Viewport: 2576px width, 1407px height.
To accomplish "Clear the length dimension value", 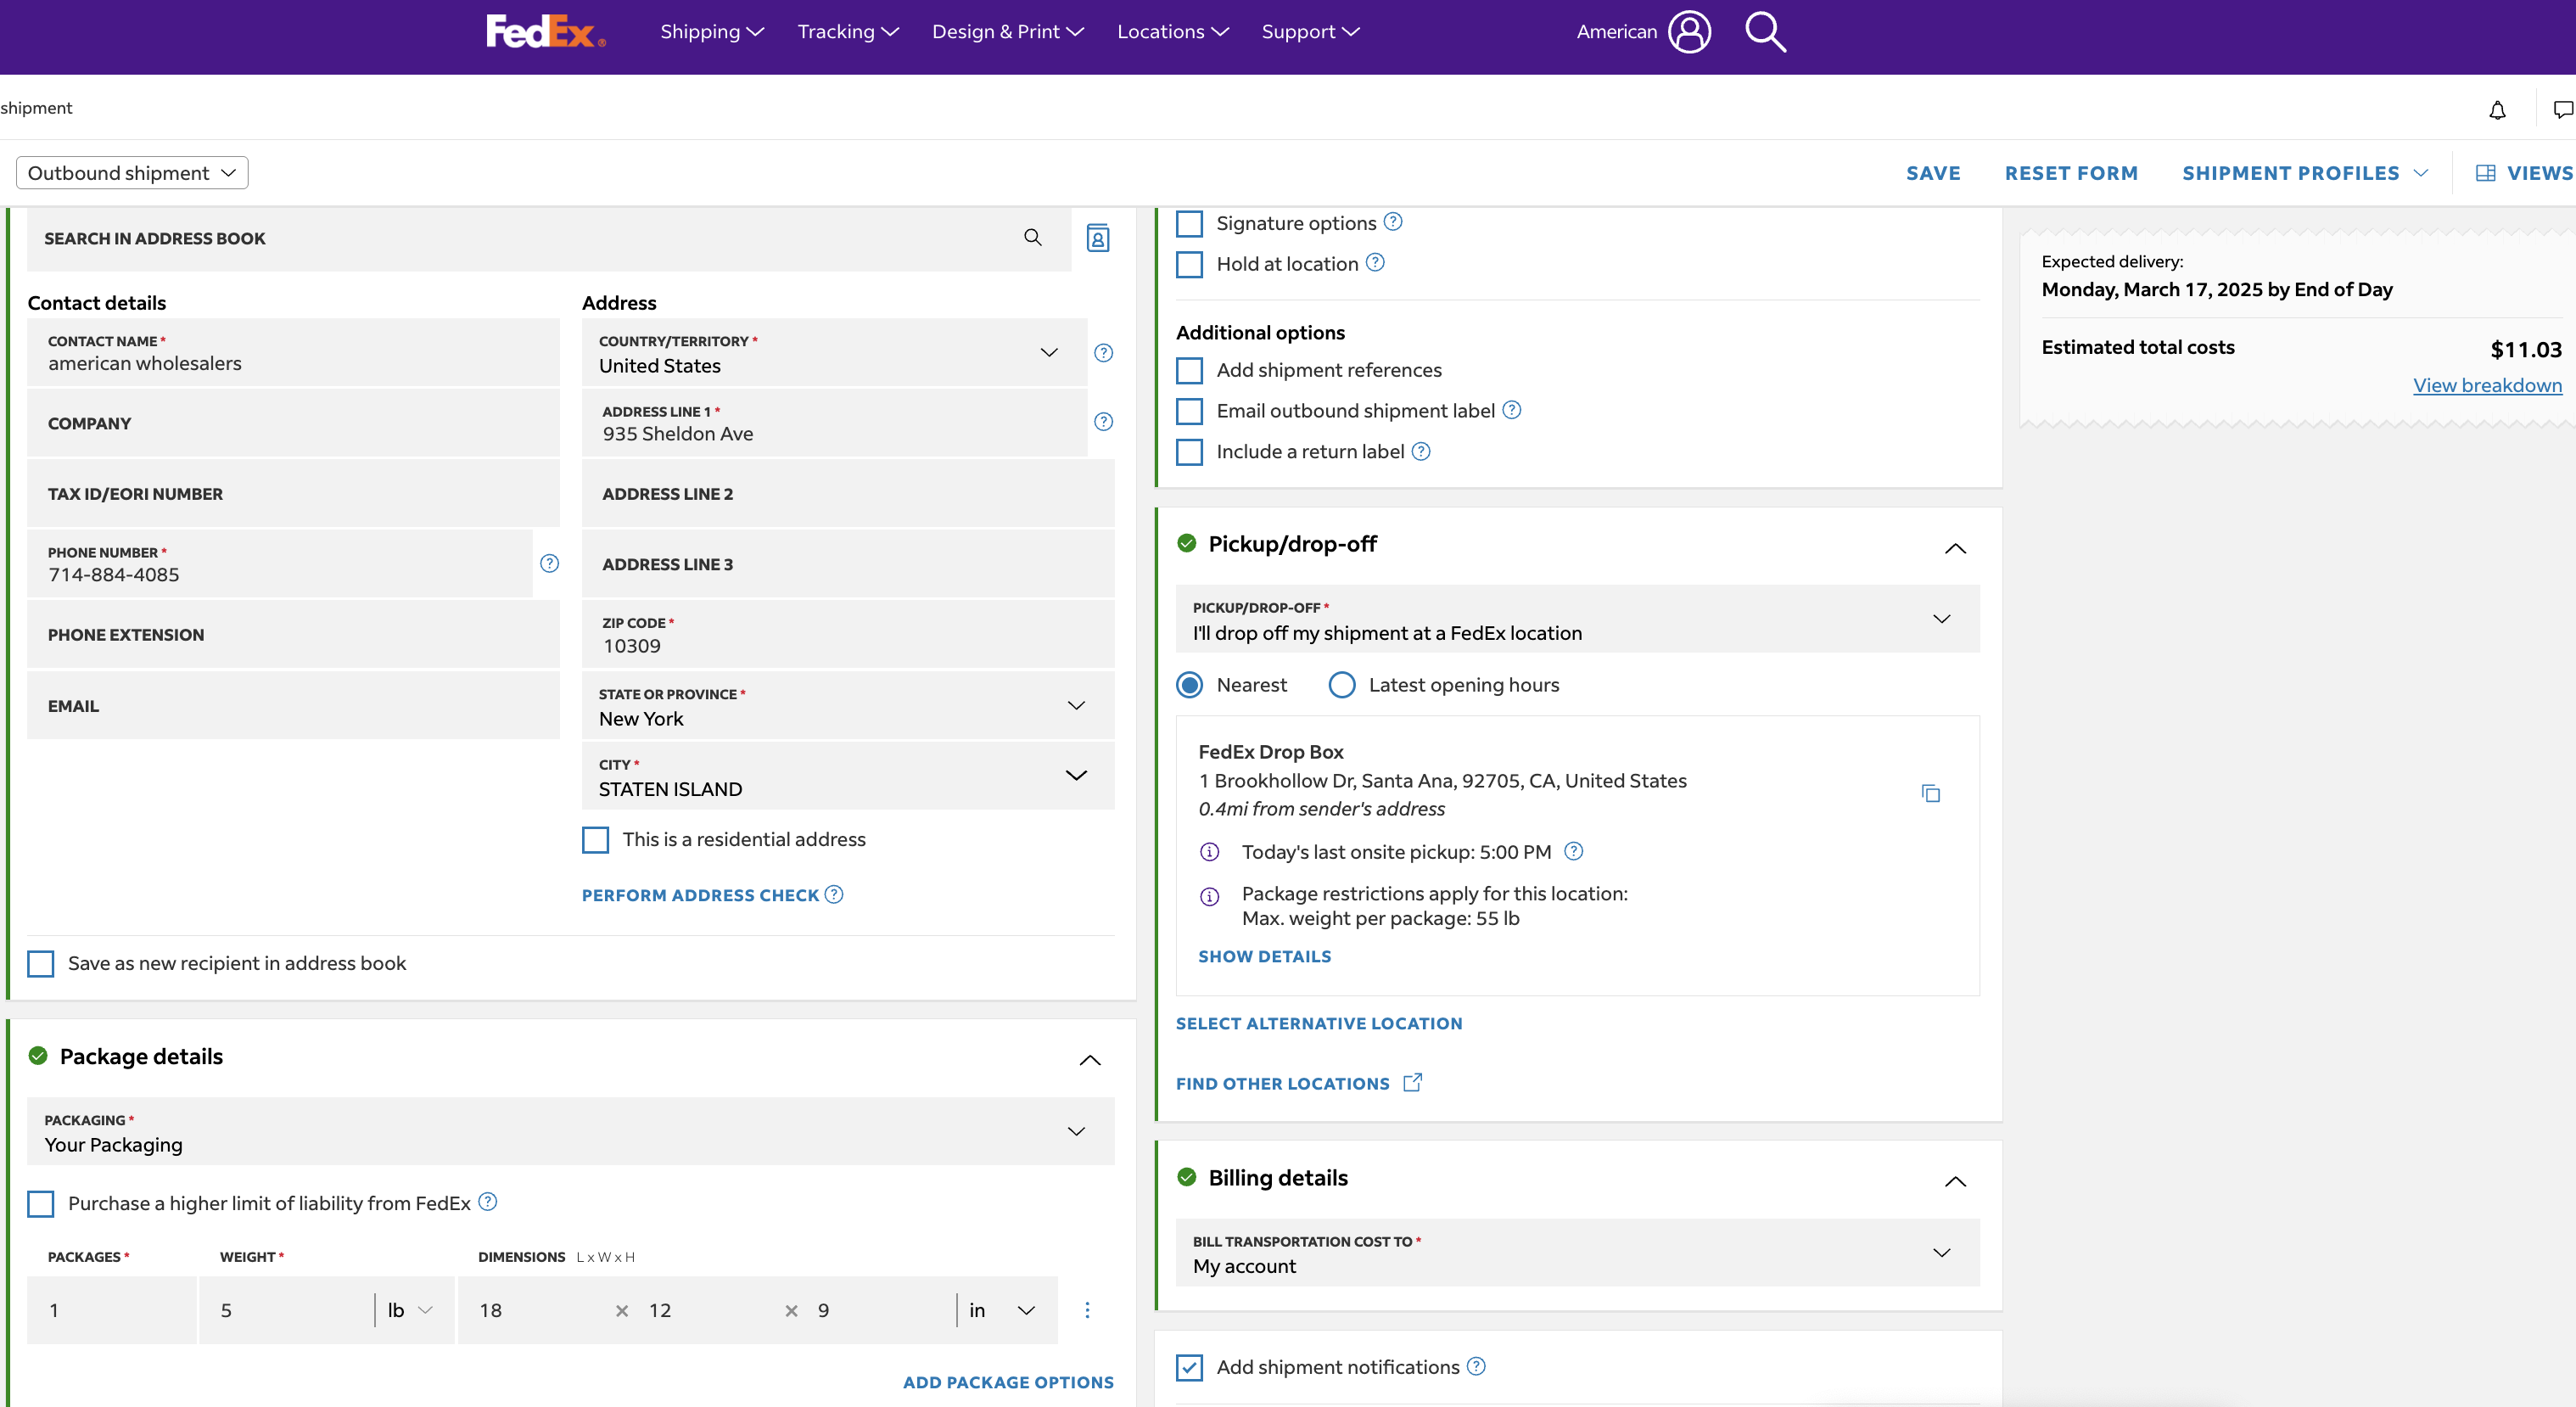I will click(622, 1311).
